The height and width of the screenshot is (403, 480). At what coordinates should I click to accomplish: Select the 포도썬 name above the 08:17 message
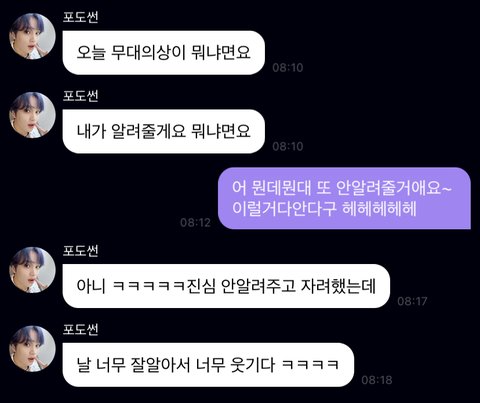[x=81, y=251]
